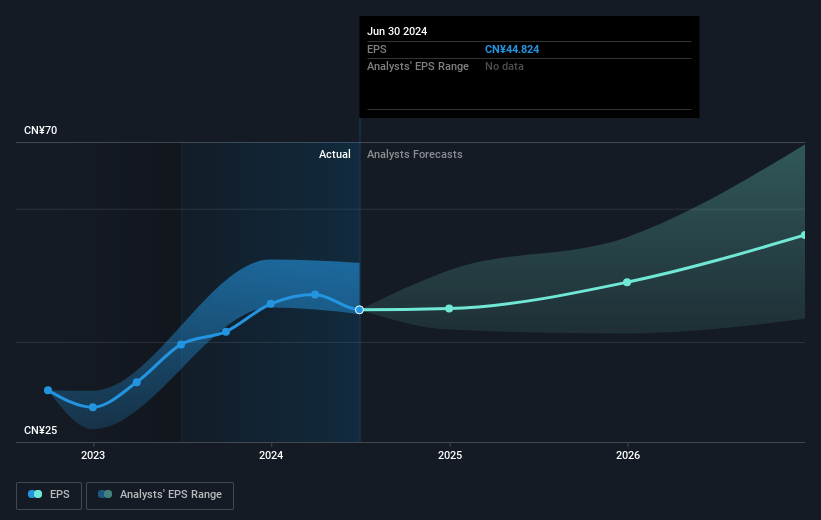Click the last forecast data point at right edge
Viewport: 821px width, 520px height.
coord(804,235)
